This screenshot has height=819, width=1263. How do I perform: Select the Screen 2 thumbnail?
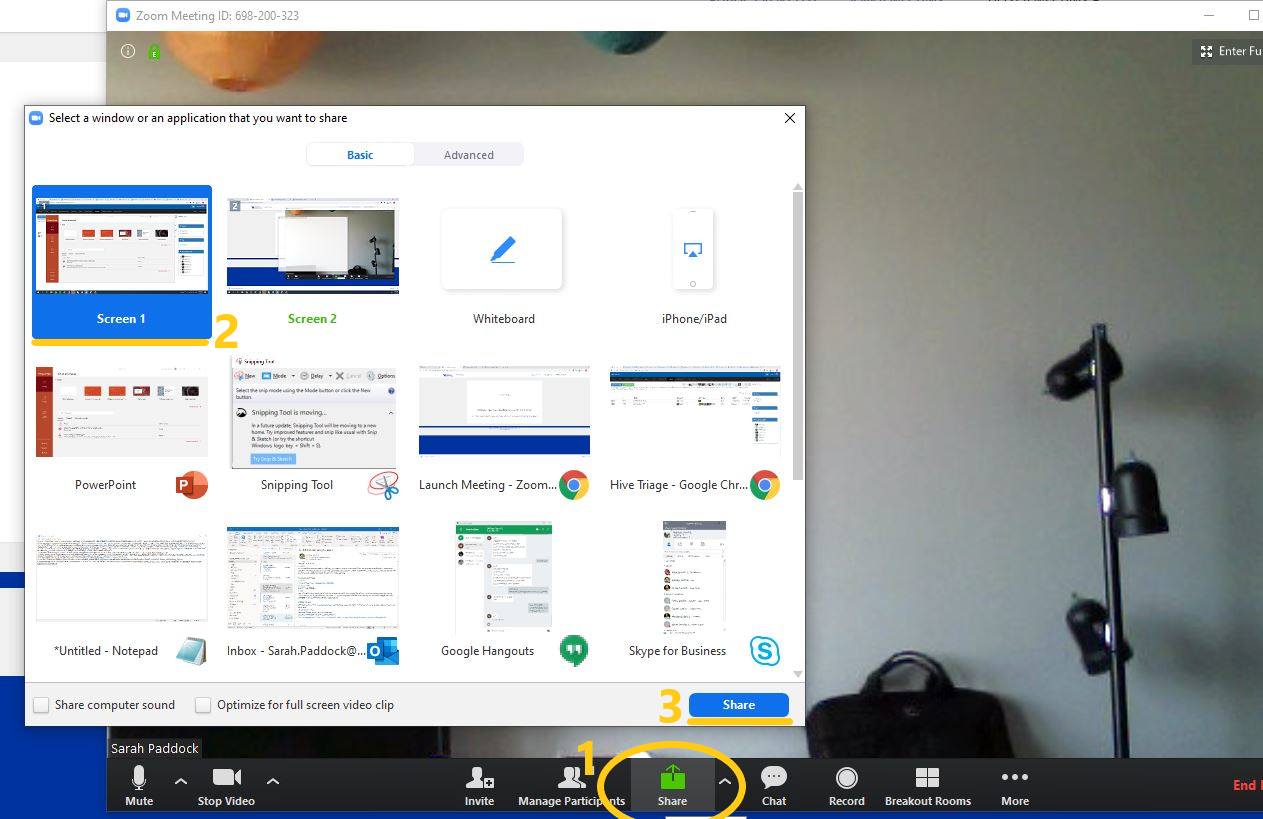(313, 245)
